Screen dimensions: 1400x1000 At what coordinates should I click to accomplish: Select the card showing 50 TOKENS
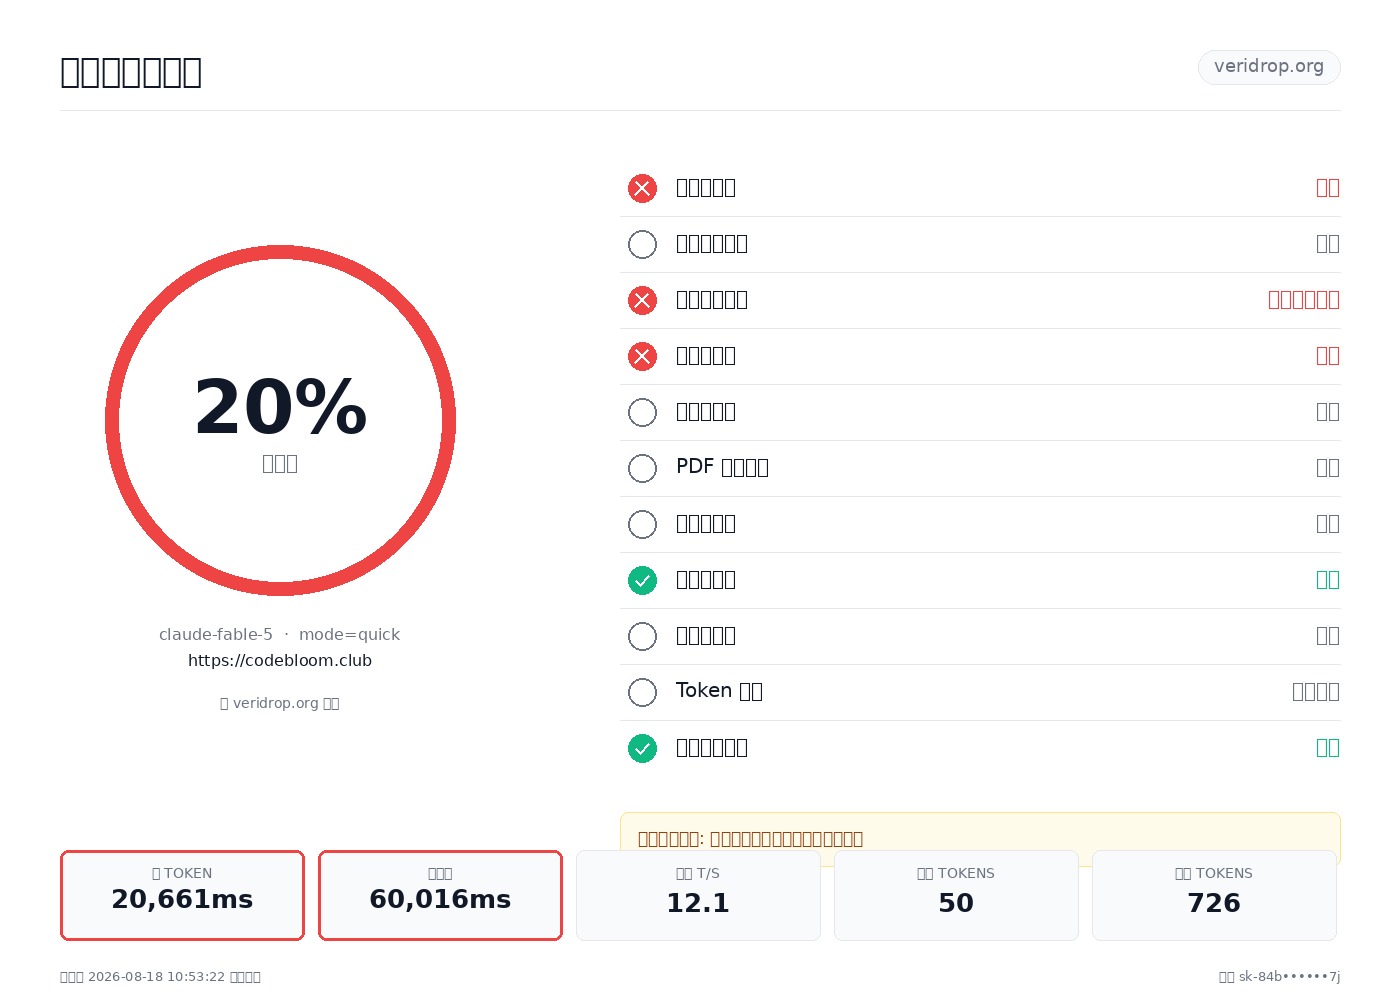(x=956, y=895)
